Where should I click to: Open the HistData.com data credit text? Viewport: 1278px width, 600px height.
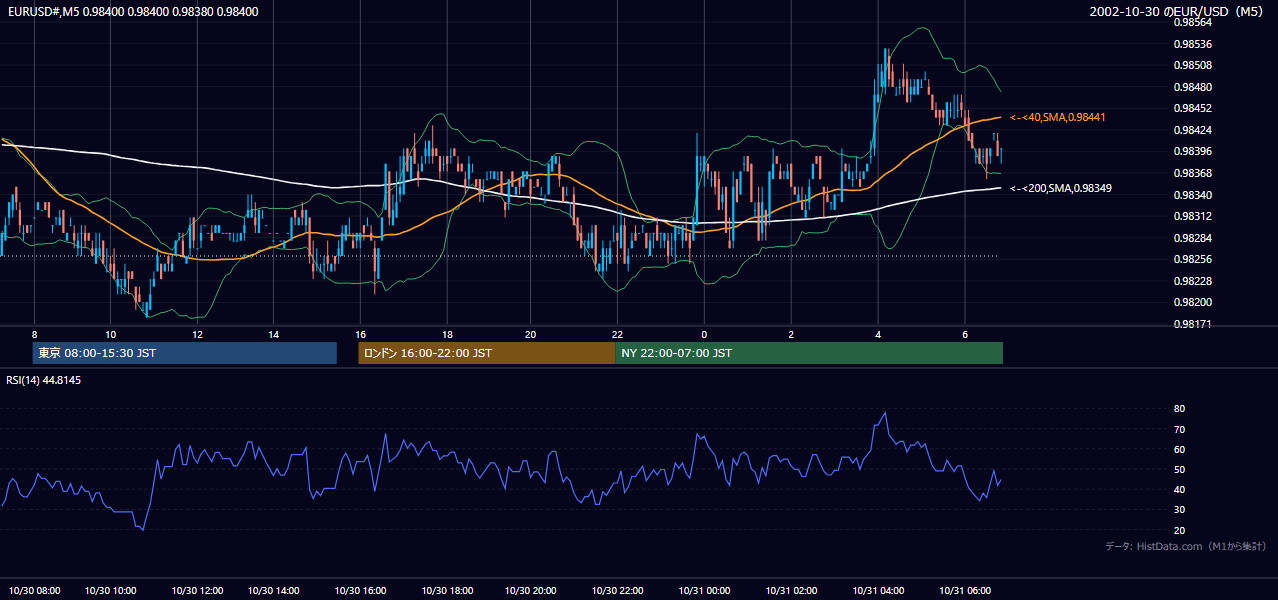(1185, 546)
